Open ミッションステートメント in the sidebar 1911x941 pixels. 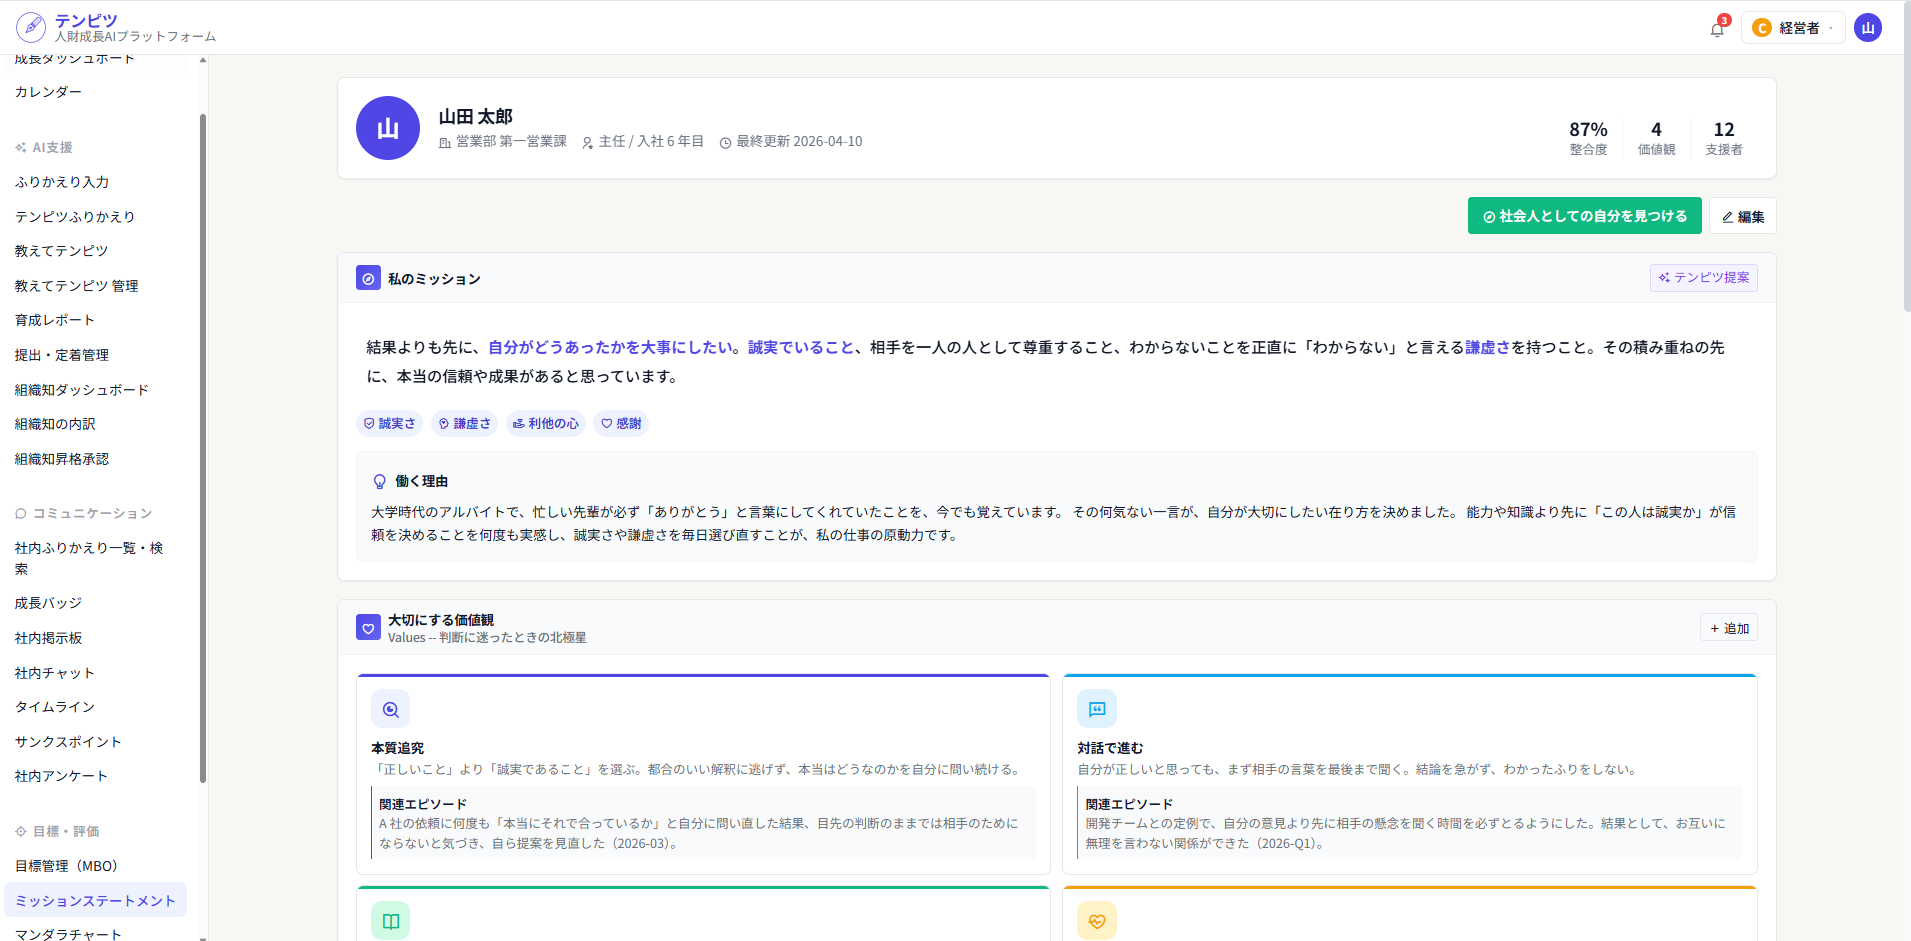95,901
